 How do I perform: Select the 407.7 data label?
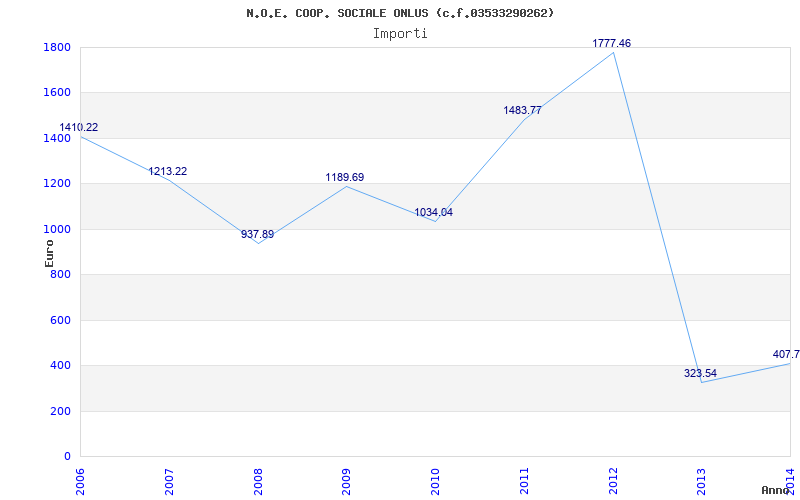pos(786,354)
